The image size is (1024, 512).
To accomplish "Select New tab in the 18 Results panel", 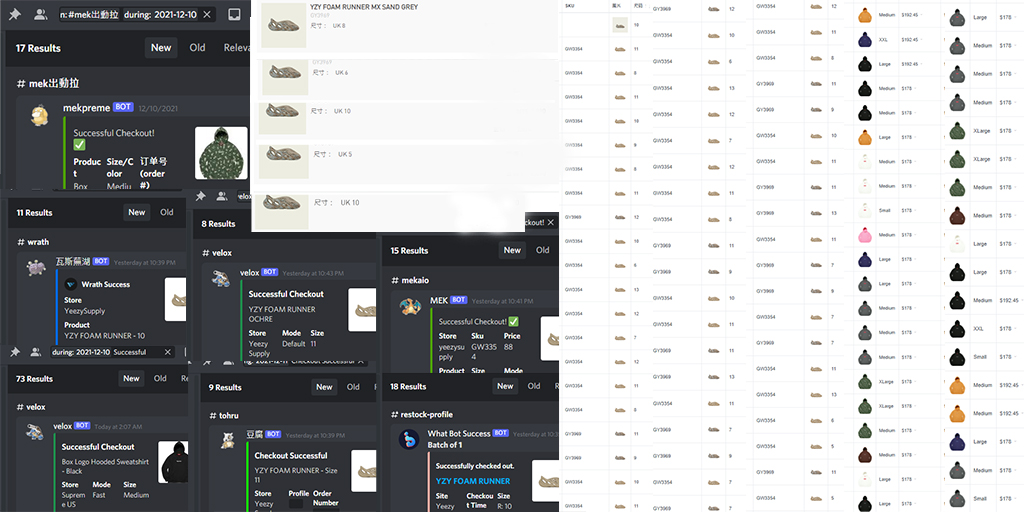I will click(505, 386).
